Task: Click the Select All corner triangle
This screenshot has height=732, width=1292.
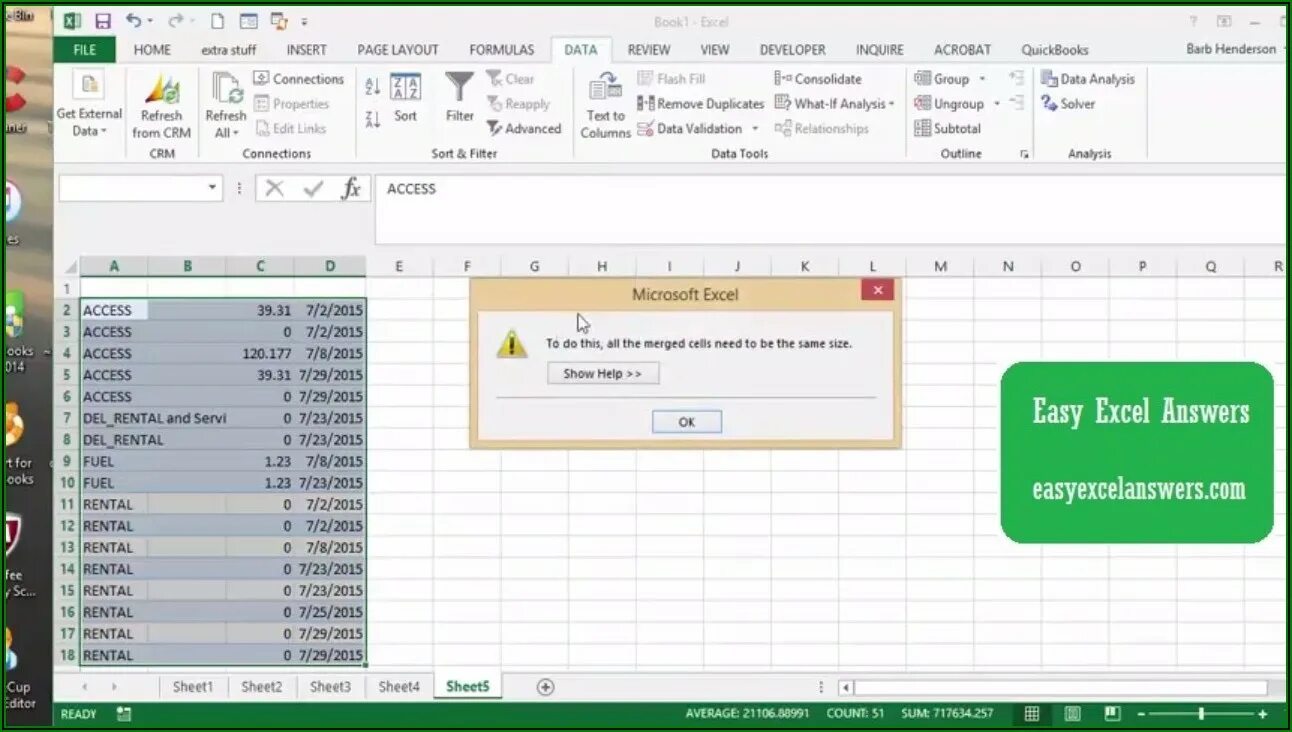Action: coord(70,267)
